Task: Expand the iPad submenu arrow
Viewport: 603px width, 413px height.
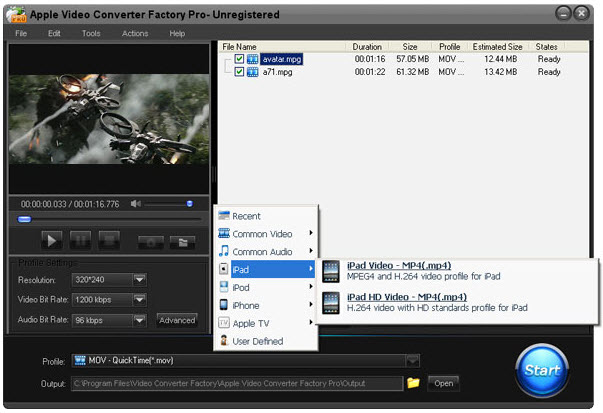Action: click(x=311, y=268)
